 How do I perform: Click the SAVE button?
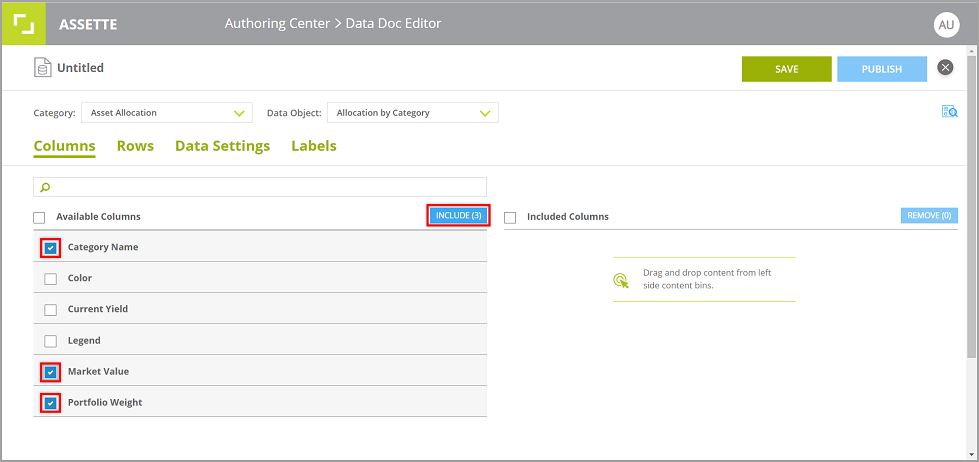787,69
